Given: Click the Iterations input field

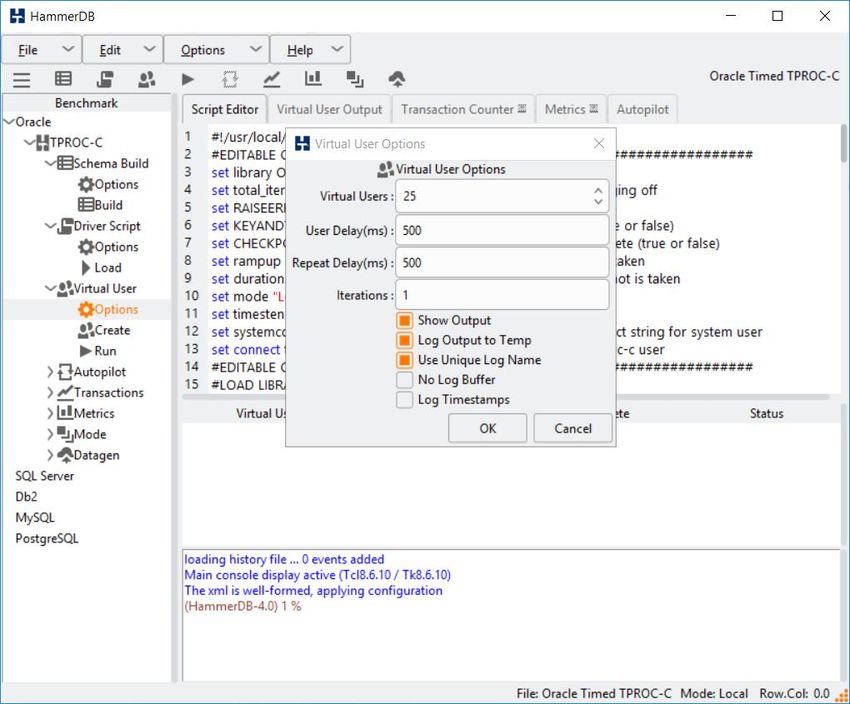Looking at the screenshot, I should tap(502, 295).
